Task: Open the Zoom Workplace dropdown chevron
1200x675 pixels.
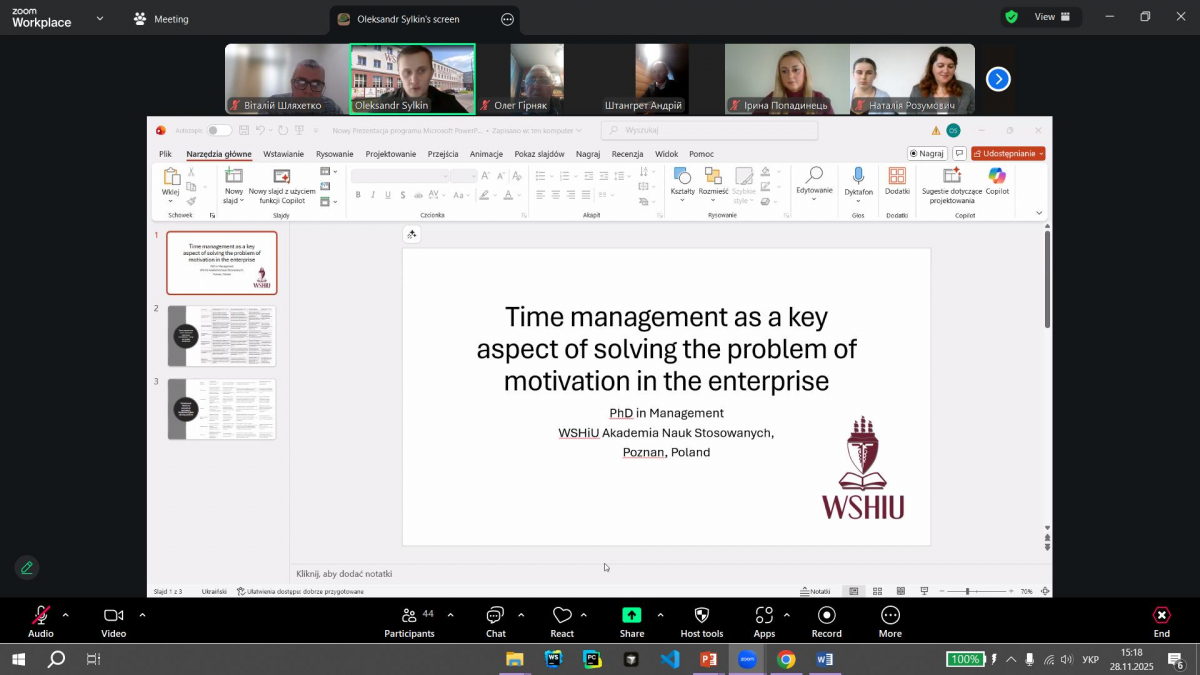Action: (x=99, y=19)
